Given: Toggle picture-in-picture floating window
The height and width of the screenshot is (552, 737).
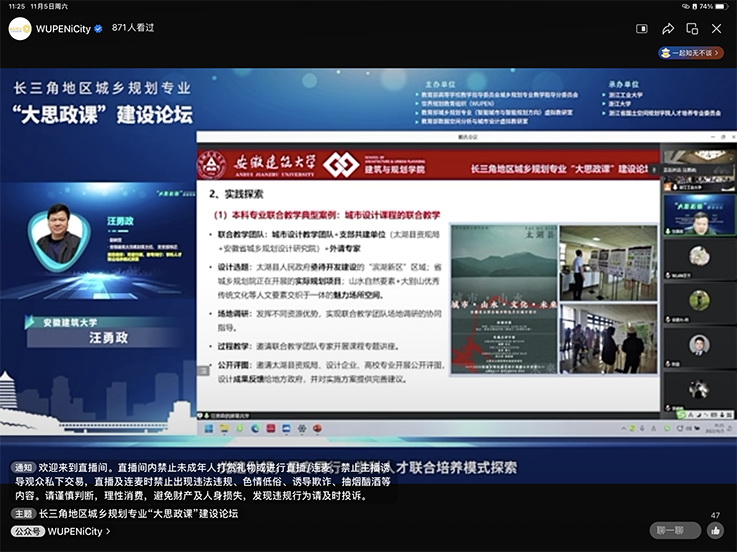Looking at the screenshot, I should [x=643, y=29].
